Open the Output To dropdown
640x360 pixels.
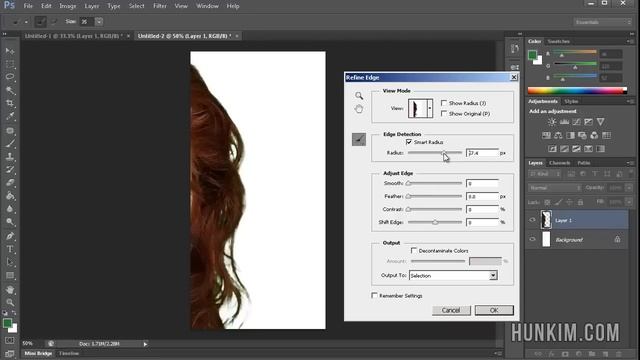[x=493, y=276]
